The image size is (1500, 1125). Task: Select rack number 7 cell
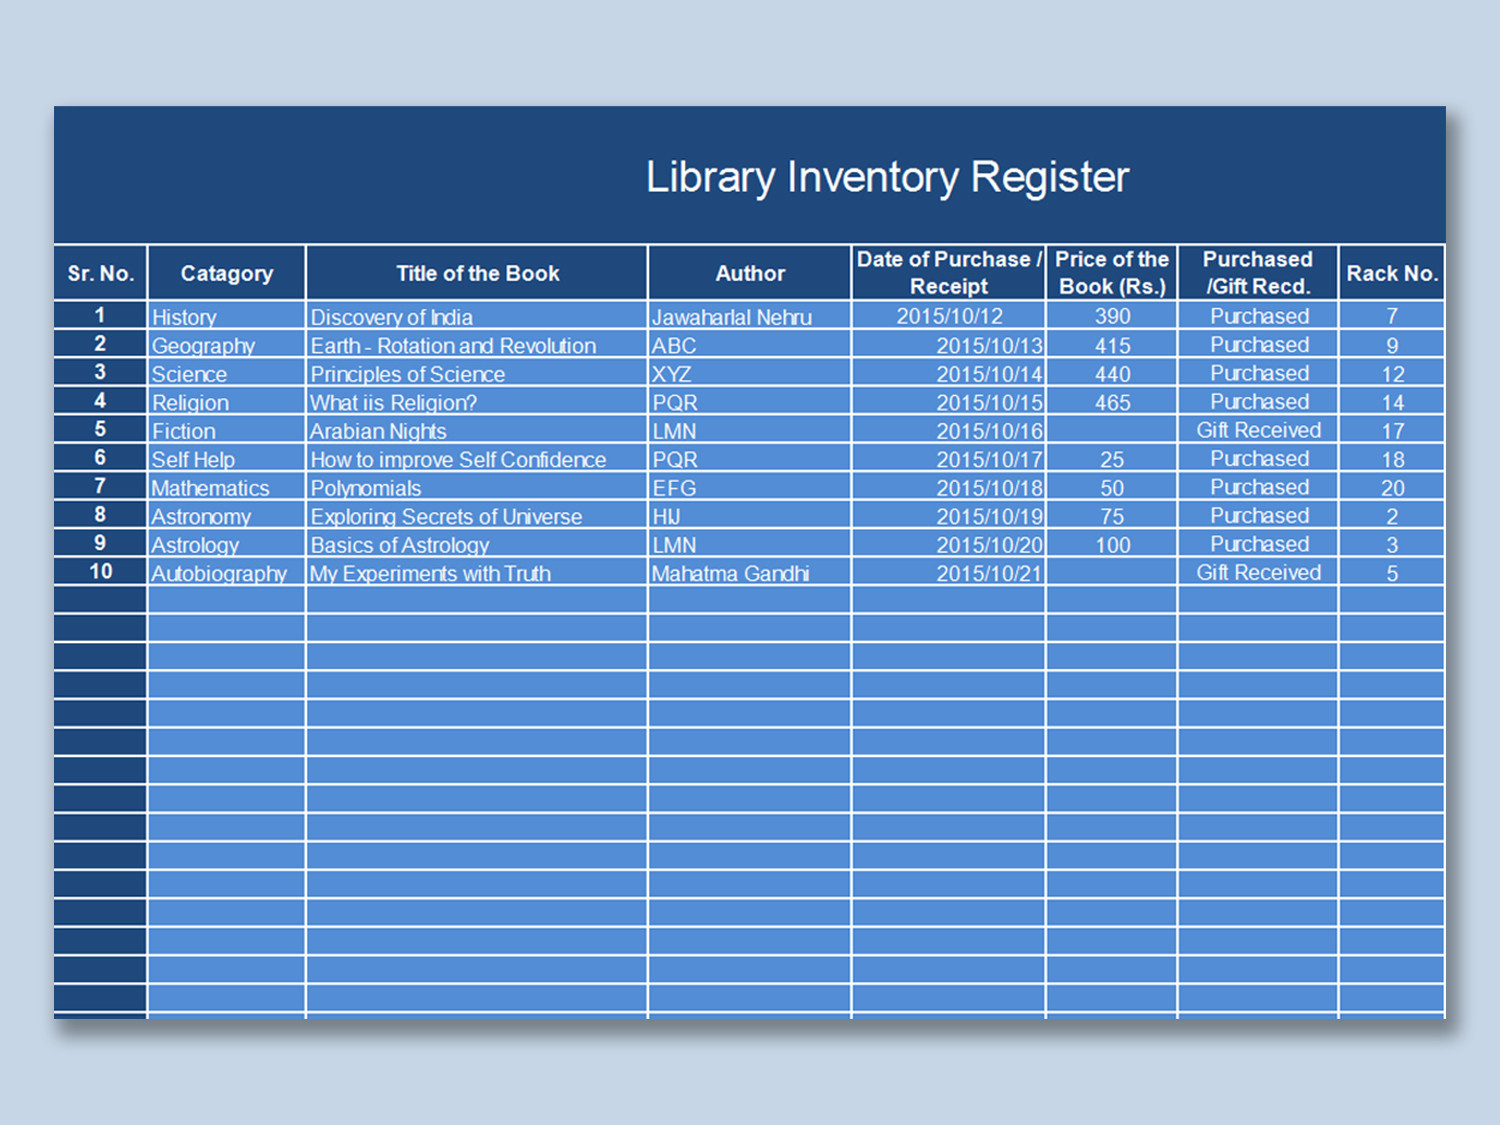pyautogui.click(x=1392, y=316)
